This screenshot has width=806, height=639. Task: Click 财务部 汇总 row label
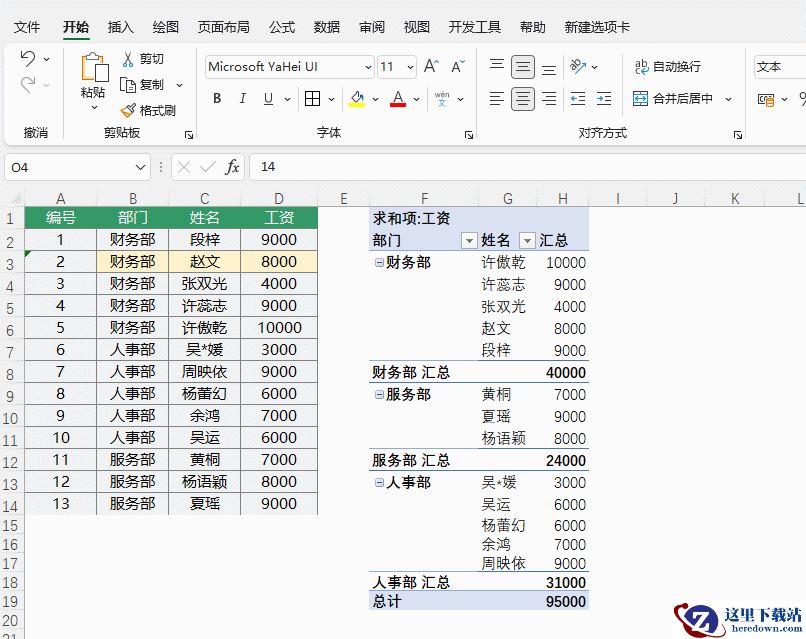(411, 372)
